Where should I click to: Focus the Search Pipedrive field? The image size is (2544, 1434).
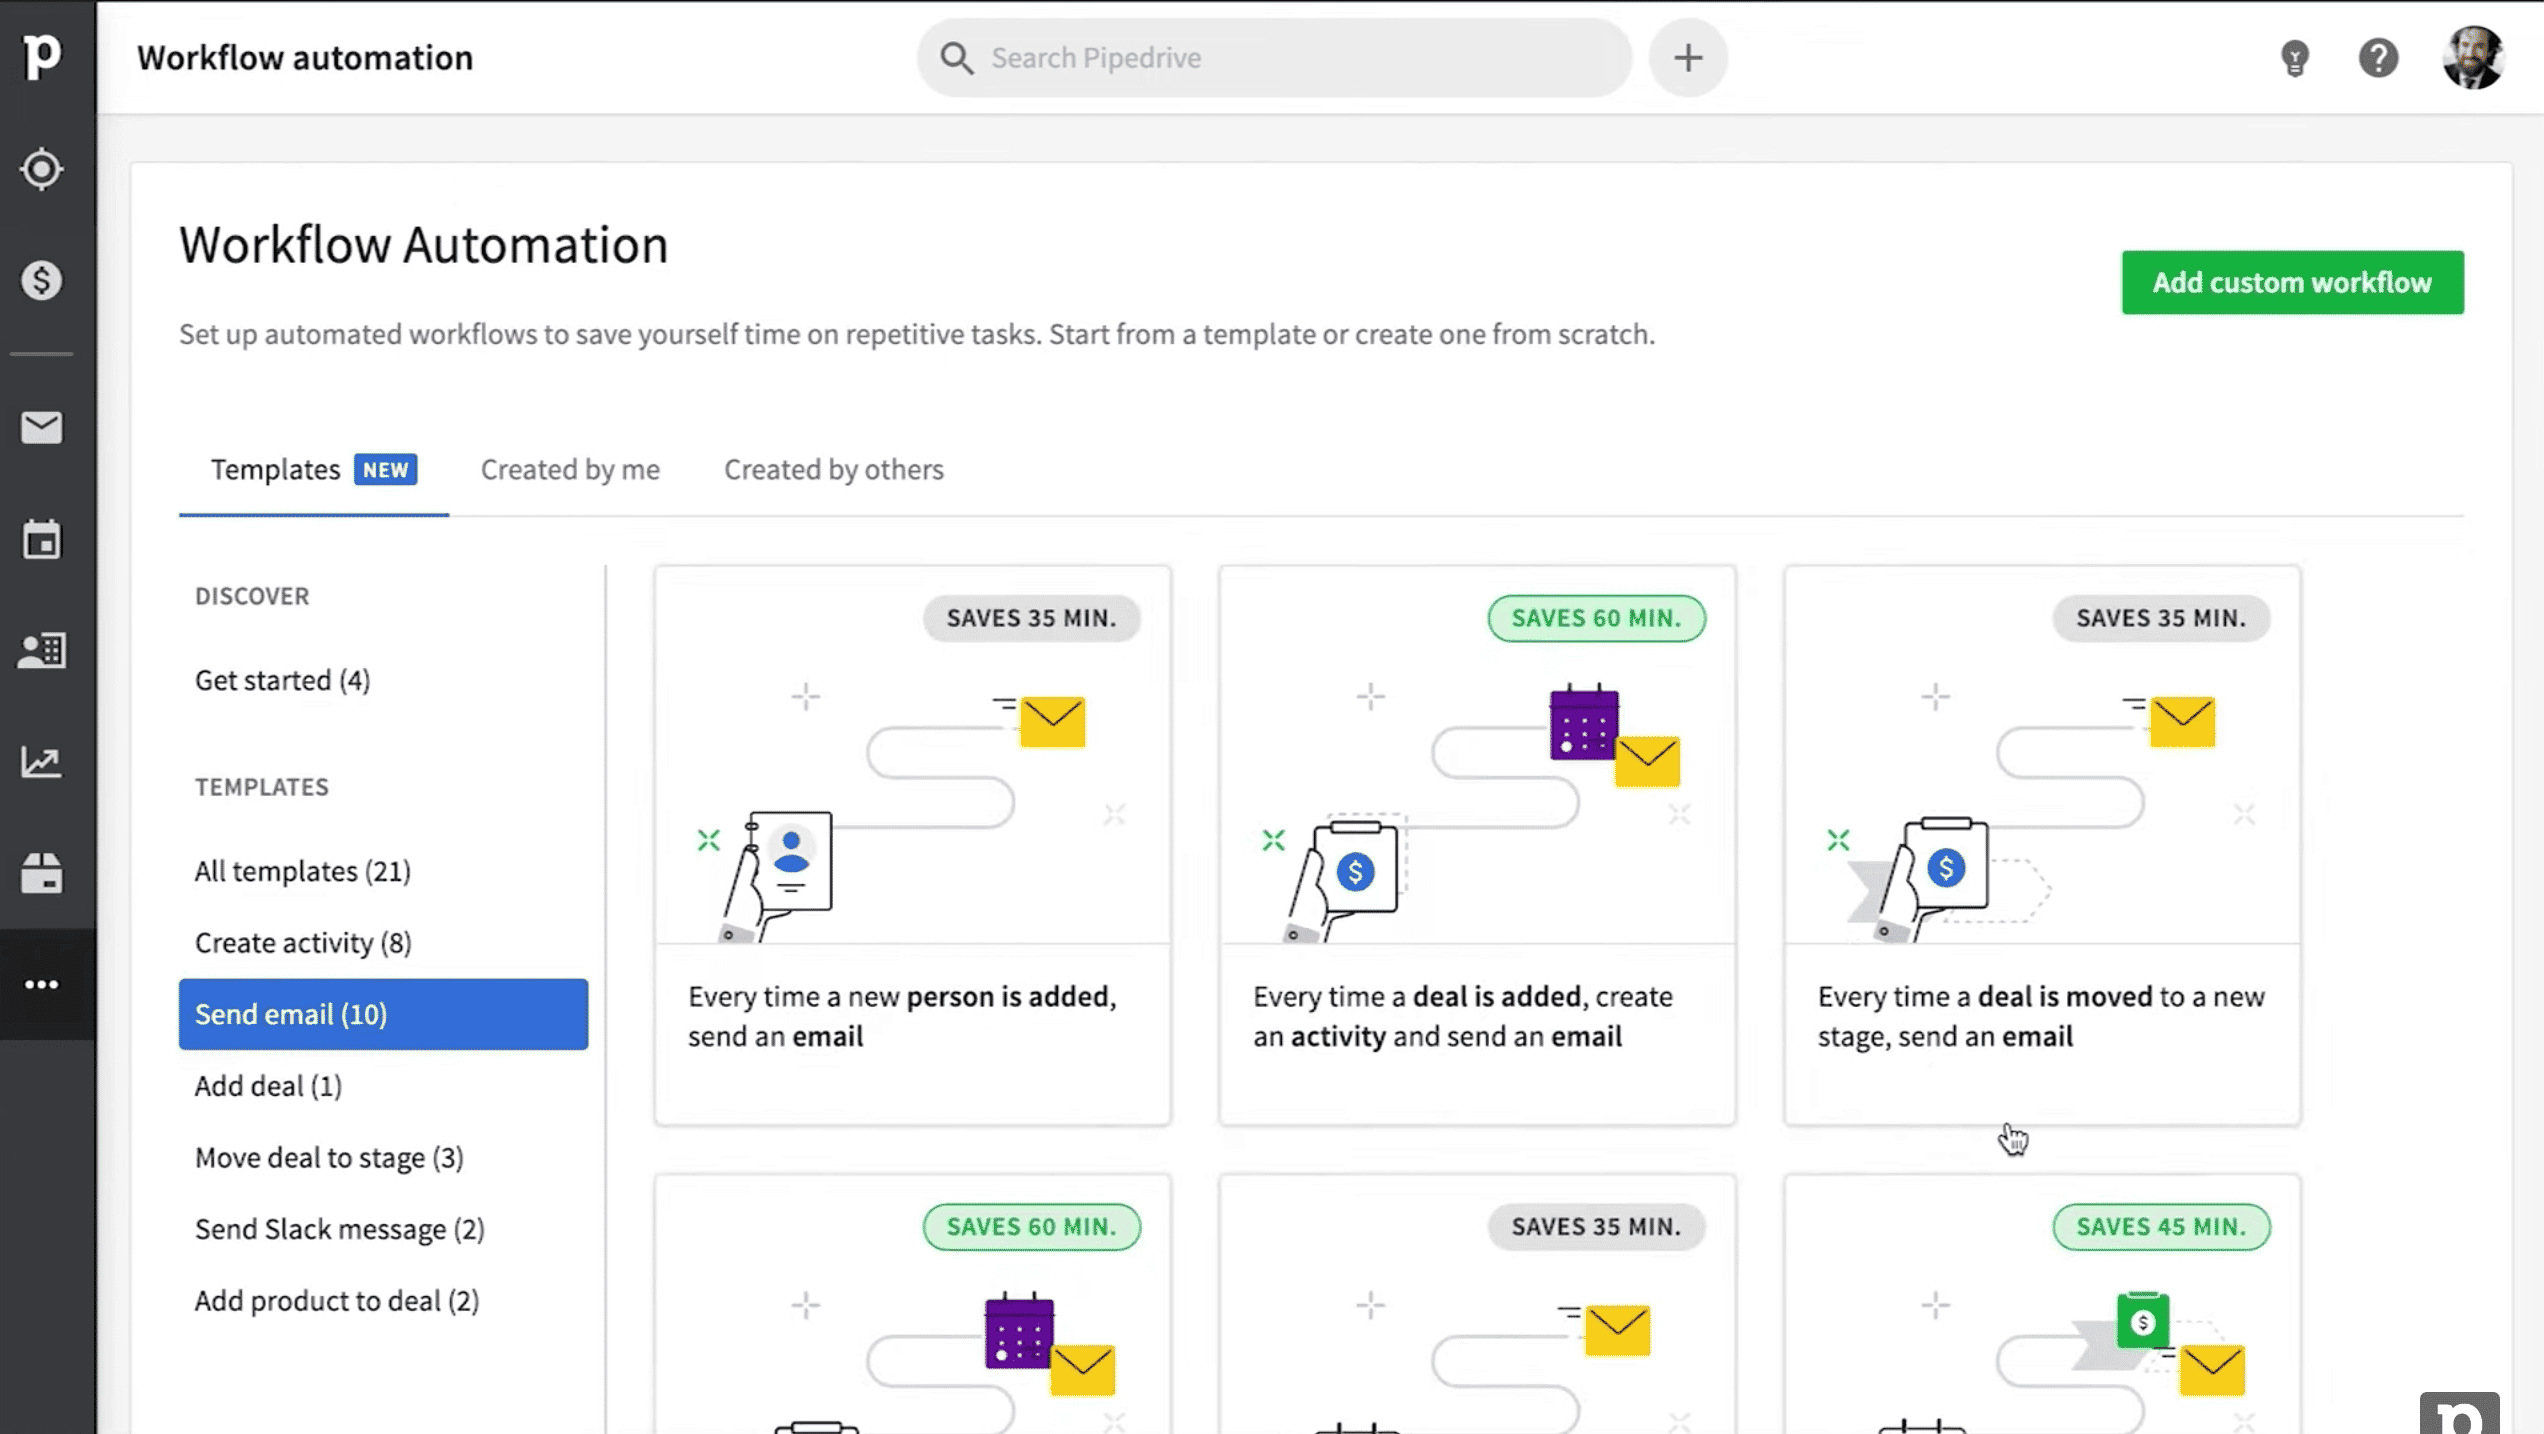tap(1274, 58)
